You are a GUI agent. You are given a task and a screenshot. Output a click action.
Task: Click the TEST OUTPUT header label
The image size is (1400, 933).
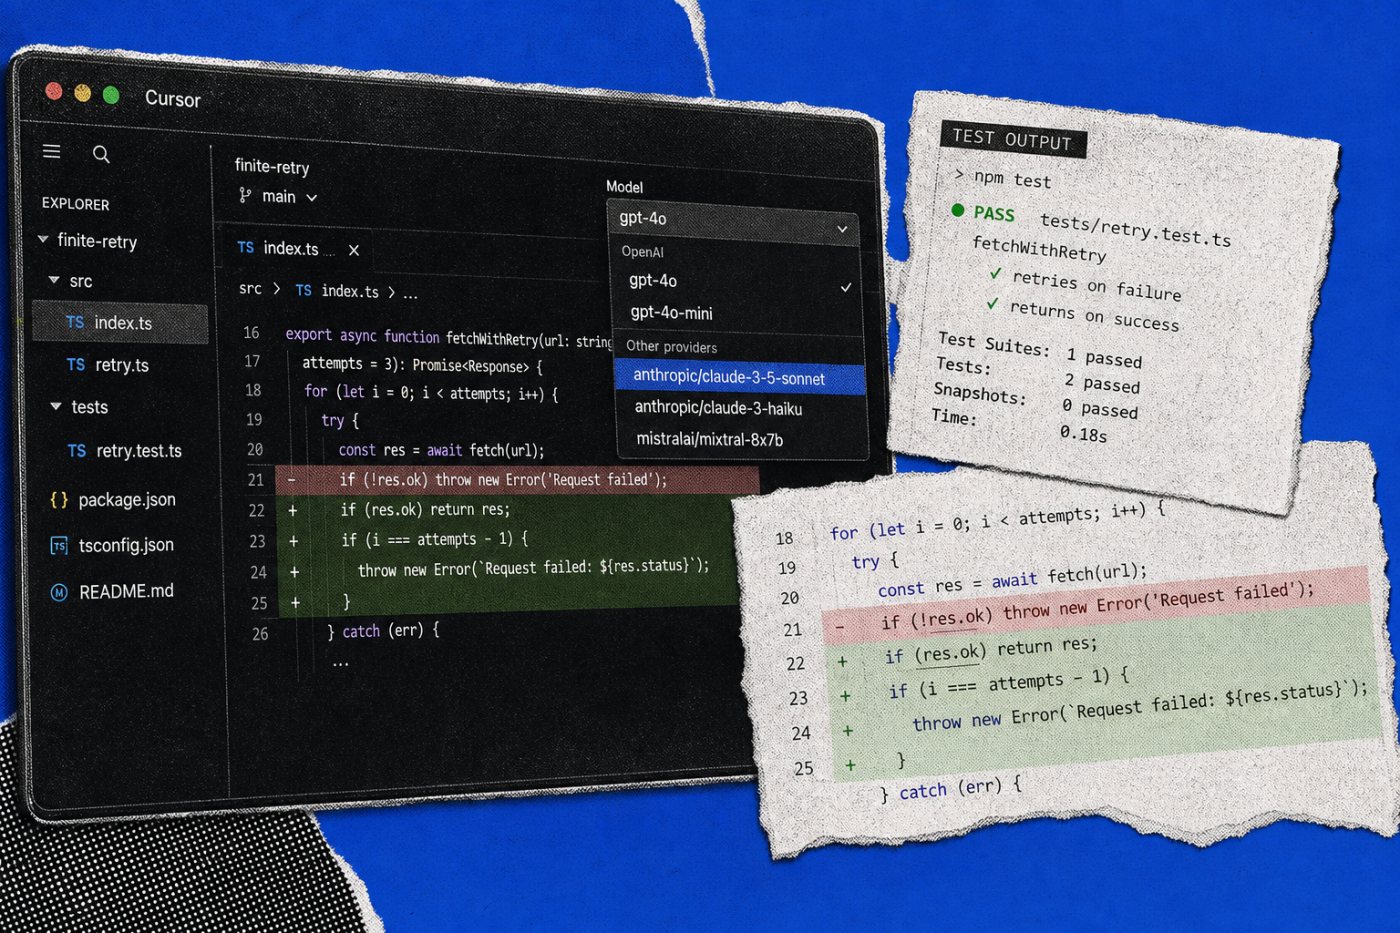click(x=1012, y=139)
